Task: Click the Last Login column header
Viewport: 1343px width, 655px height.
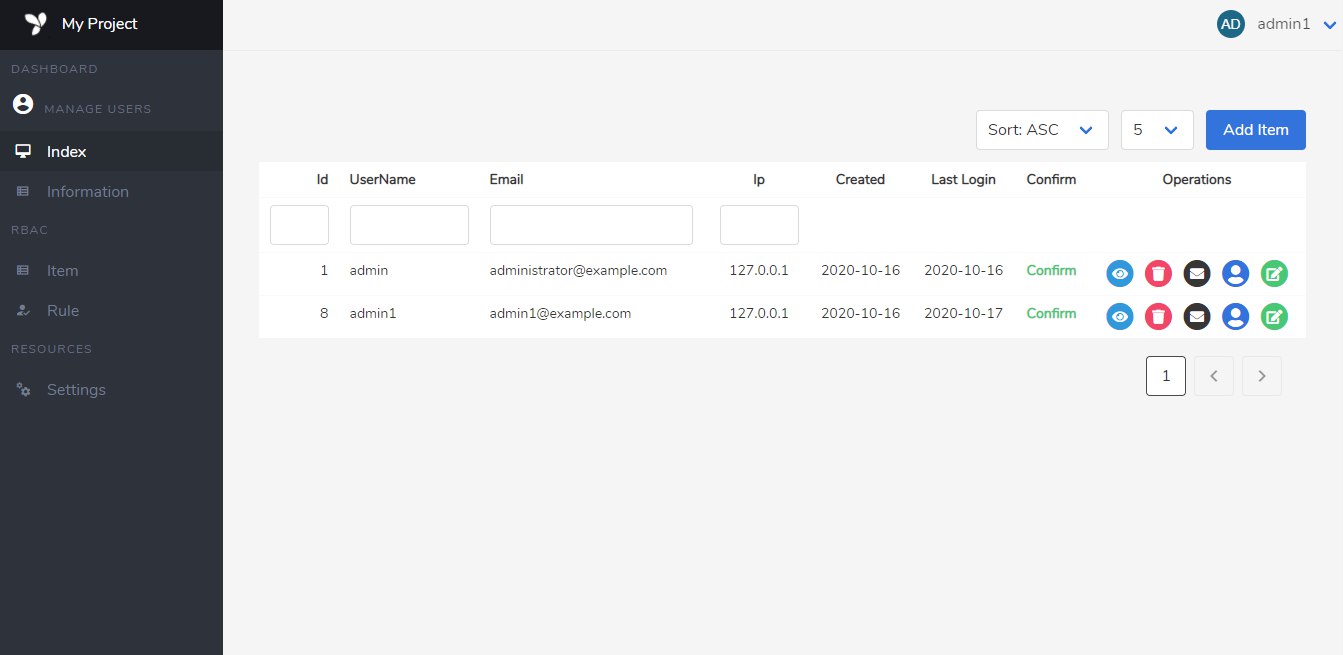Action: click(963, 180)
